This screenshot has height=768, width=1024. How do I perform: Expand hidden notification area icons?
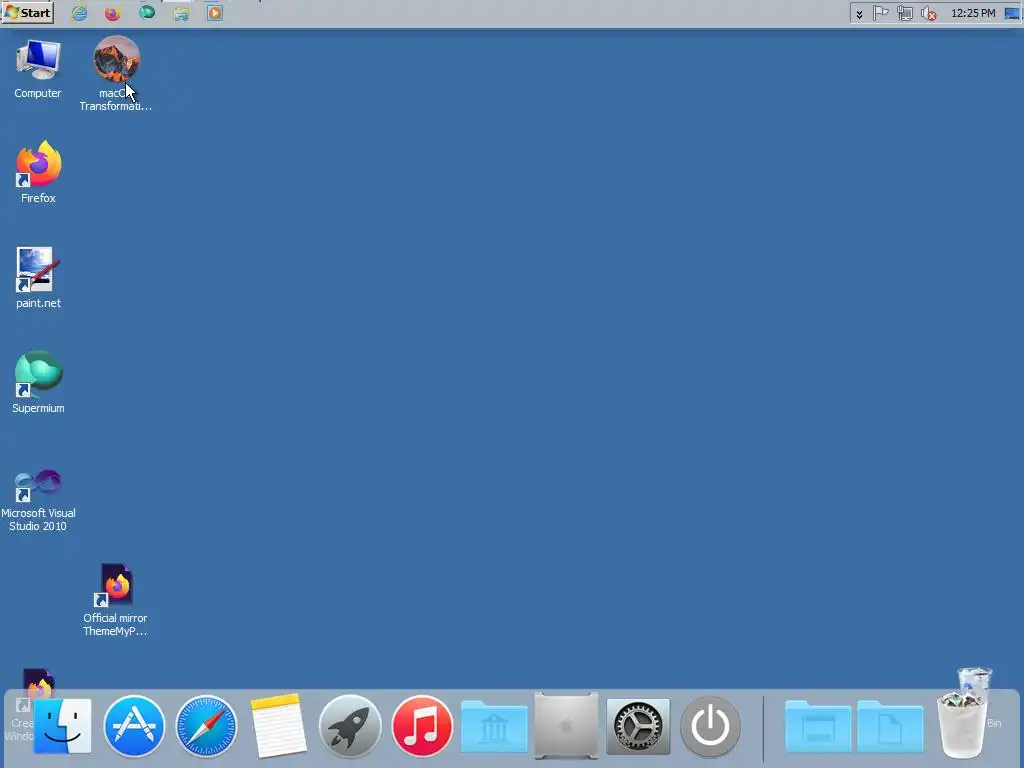(x=859, y=14)
